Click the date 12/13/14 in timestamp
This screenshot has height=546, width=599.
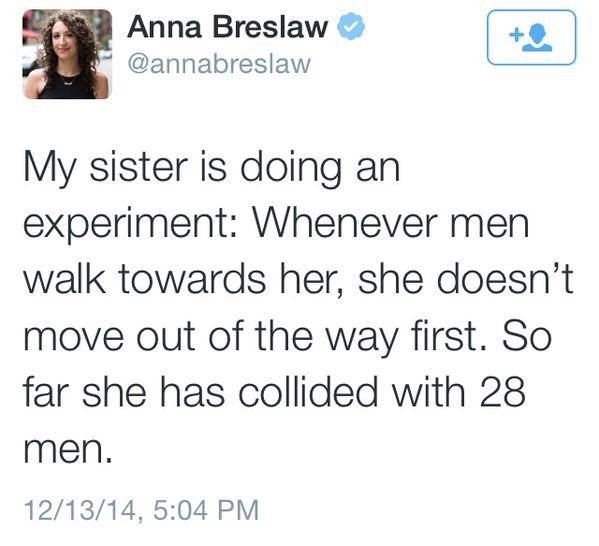80,510
